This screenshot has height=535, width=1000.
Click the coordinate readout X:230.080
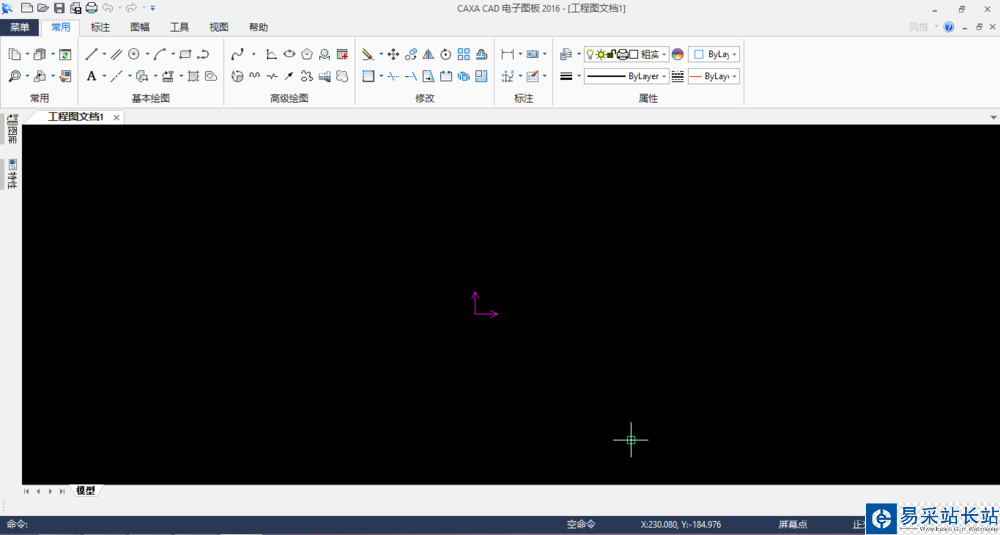[680, 525]
